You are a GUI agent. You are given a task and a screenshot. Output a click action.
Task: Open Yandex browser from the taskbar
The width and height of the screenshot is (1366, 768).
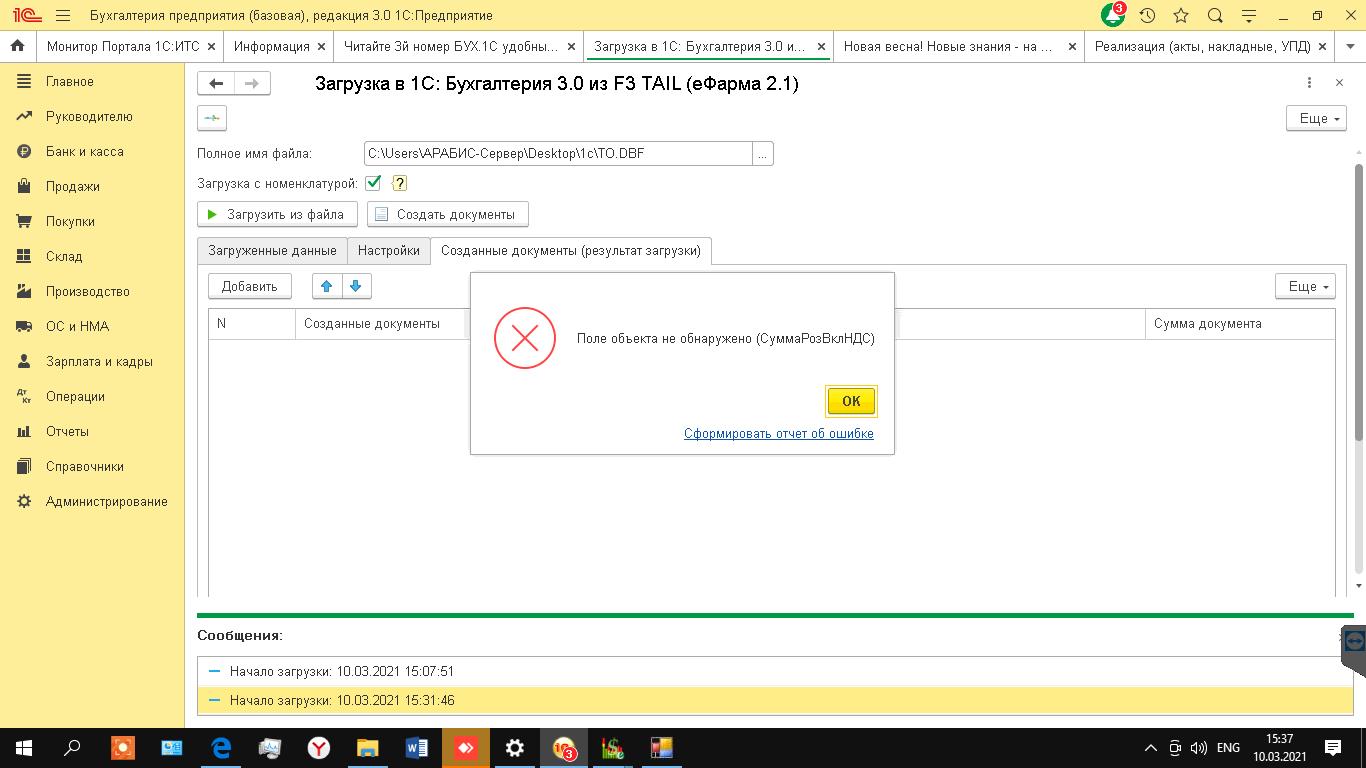click(x=319, y=748)
